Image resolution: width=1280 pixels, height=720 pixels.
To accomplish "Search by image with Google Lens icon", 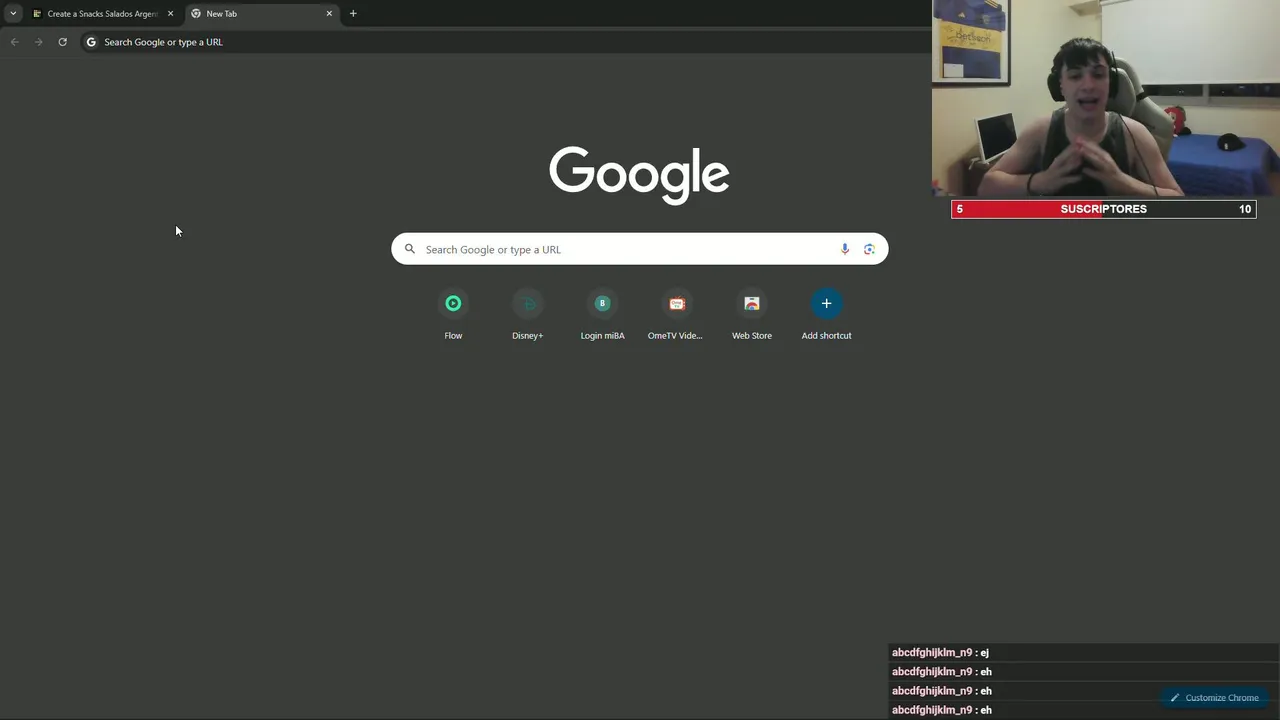I will [x=869, y=249].
